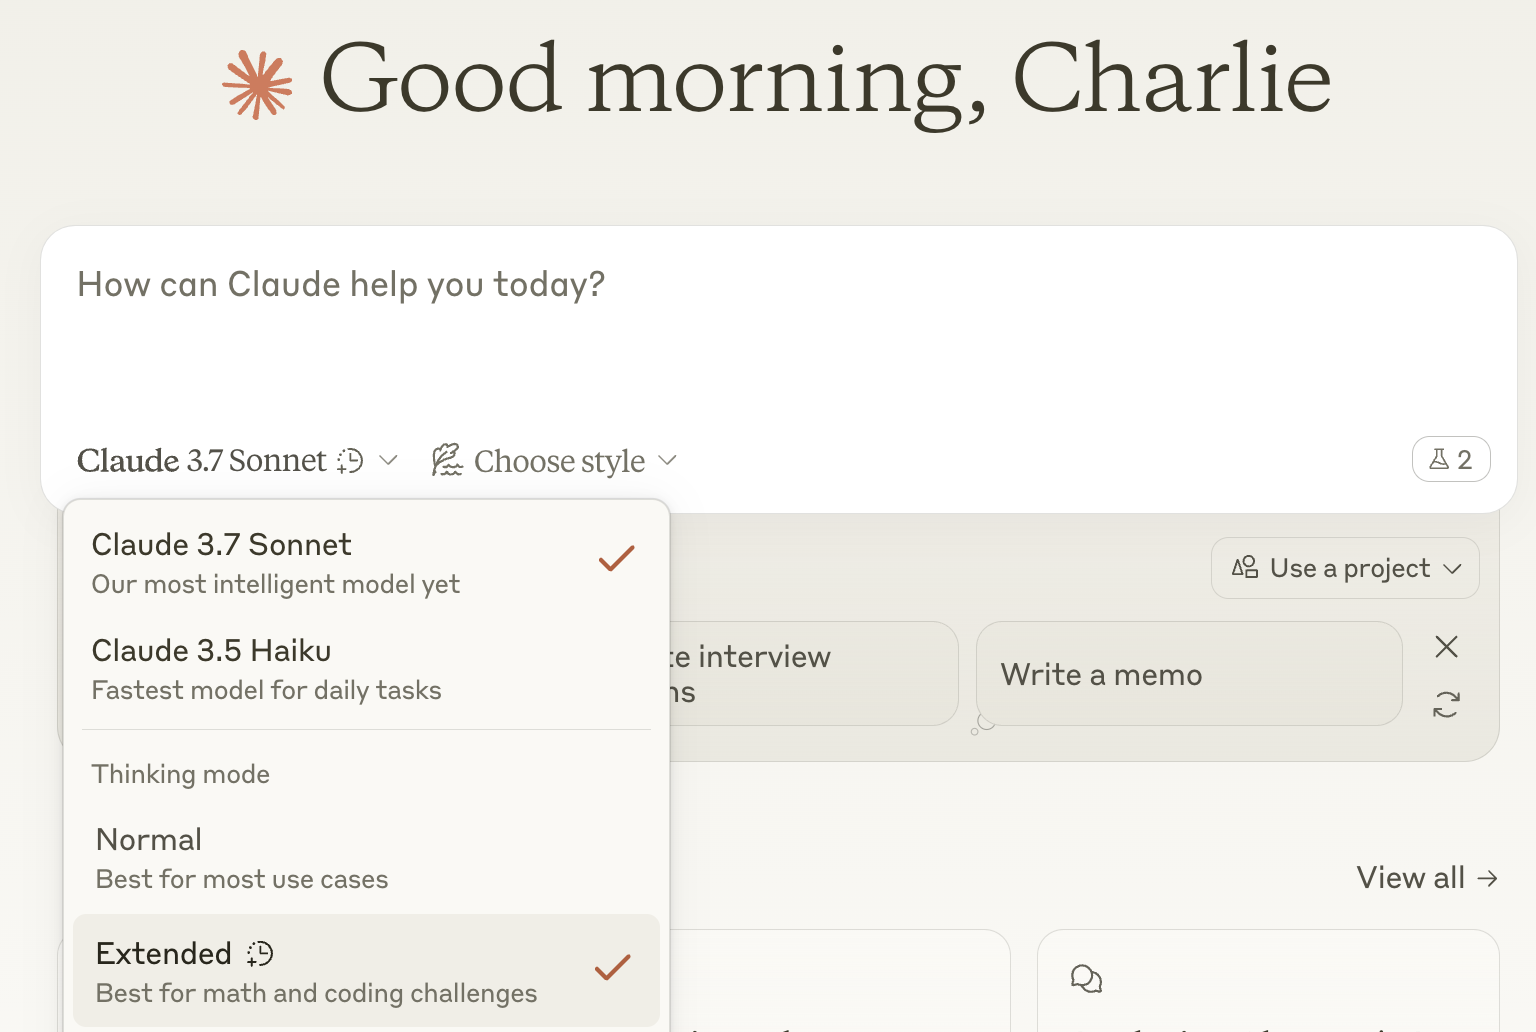This screenshot has height=1032, width=1536.
Task: Open the Choose style dropdown chevron
Action: click(x=668, y=460)
